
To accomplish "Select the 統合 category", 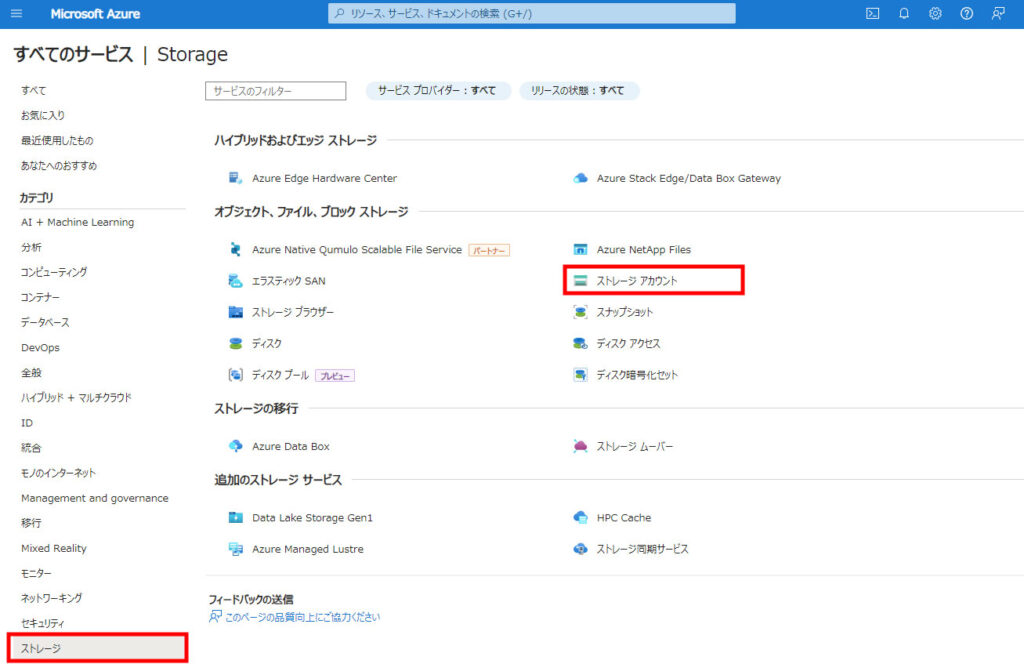I will pyautogui.click(x=31, y=448).
